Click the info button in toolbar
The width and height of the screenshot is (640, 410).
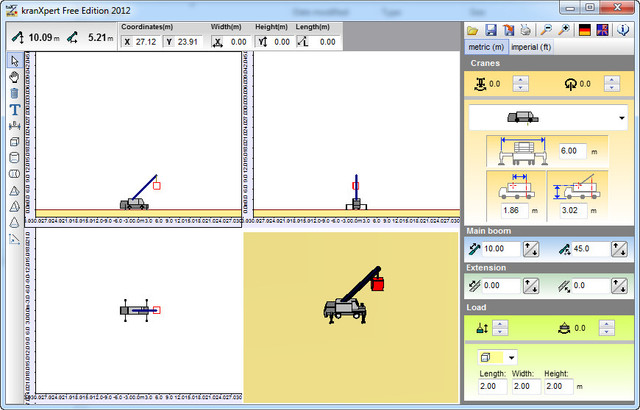[x=623, y=31]
